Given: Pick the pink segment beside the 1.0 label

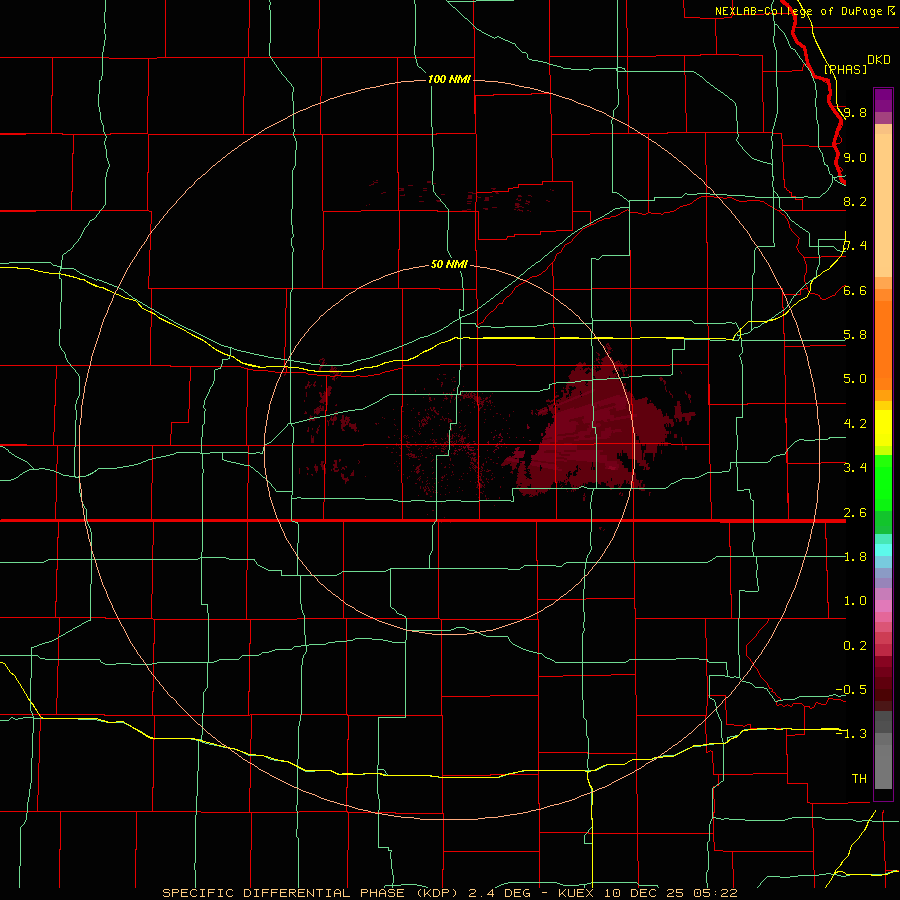Looking at the screenshot, I should click(x=883, y=606).
